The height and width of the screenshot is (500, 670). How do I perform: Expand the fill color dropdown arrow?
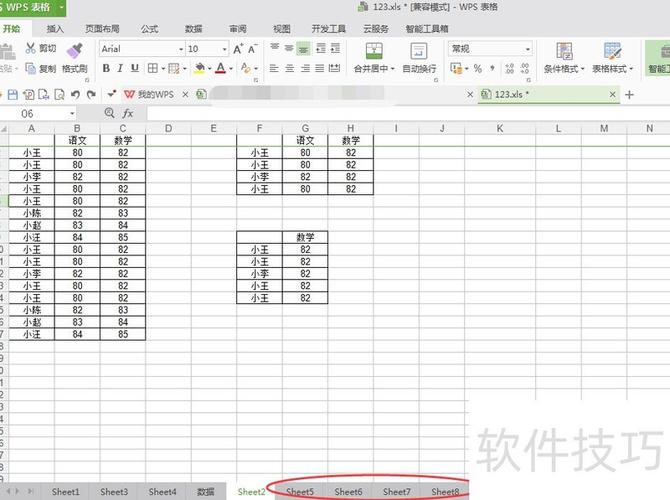pyautogui.click(x=209, y=68)
